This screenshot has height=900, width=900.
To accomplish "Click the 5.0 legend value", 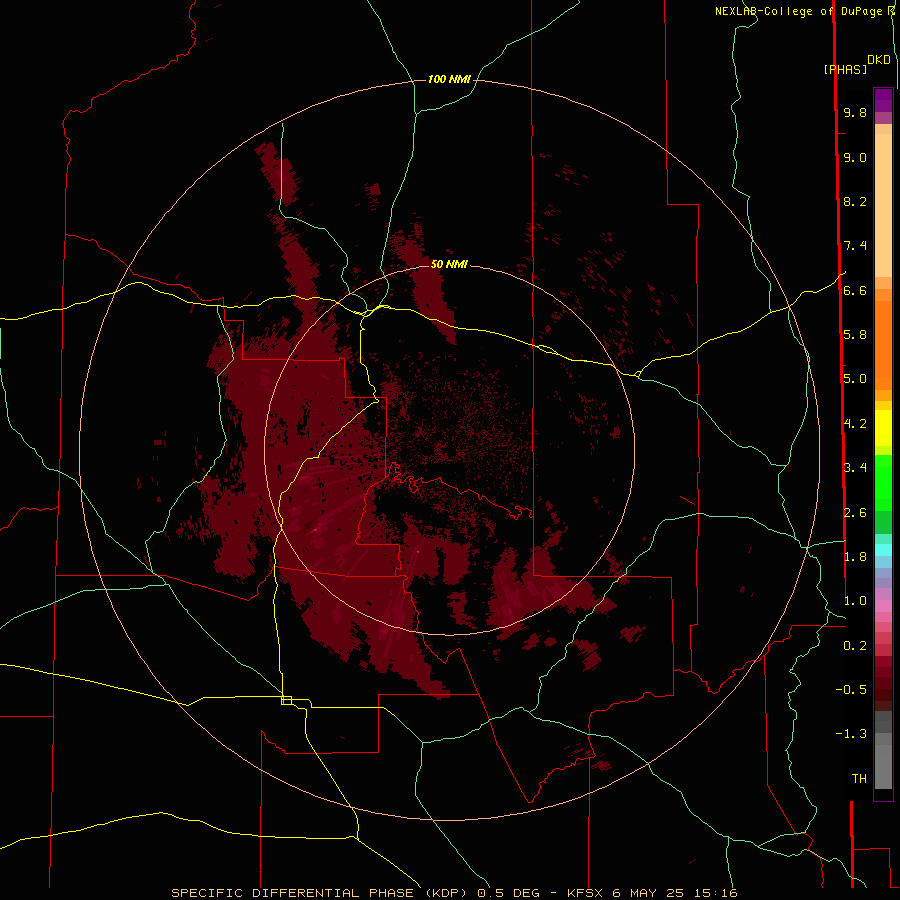I will 855,379.
